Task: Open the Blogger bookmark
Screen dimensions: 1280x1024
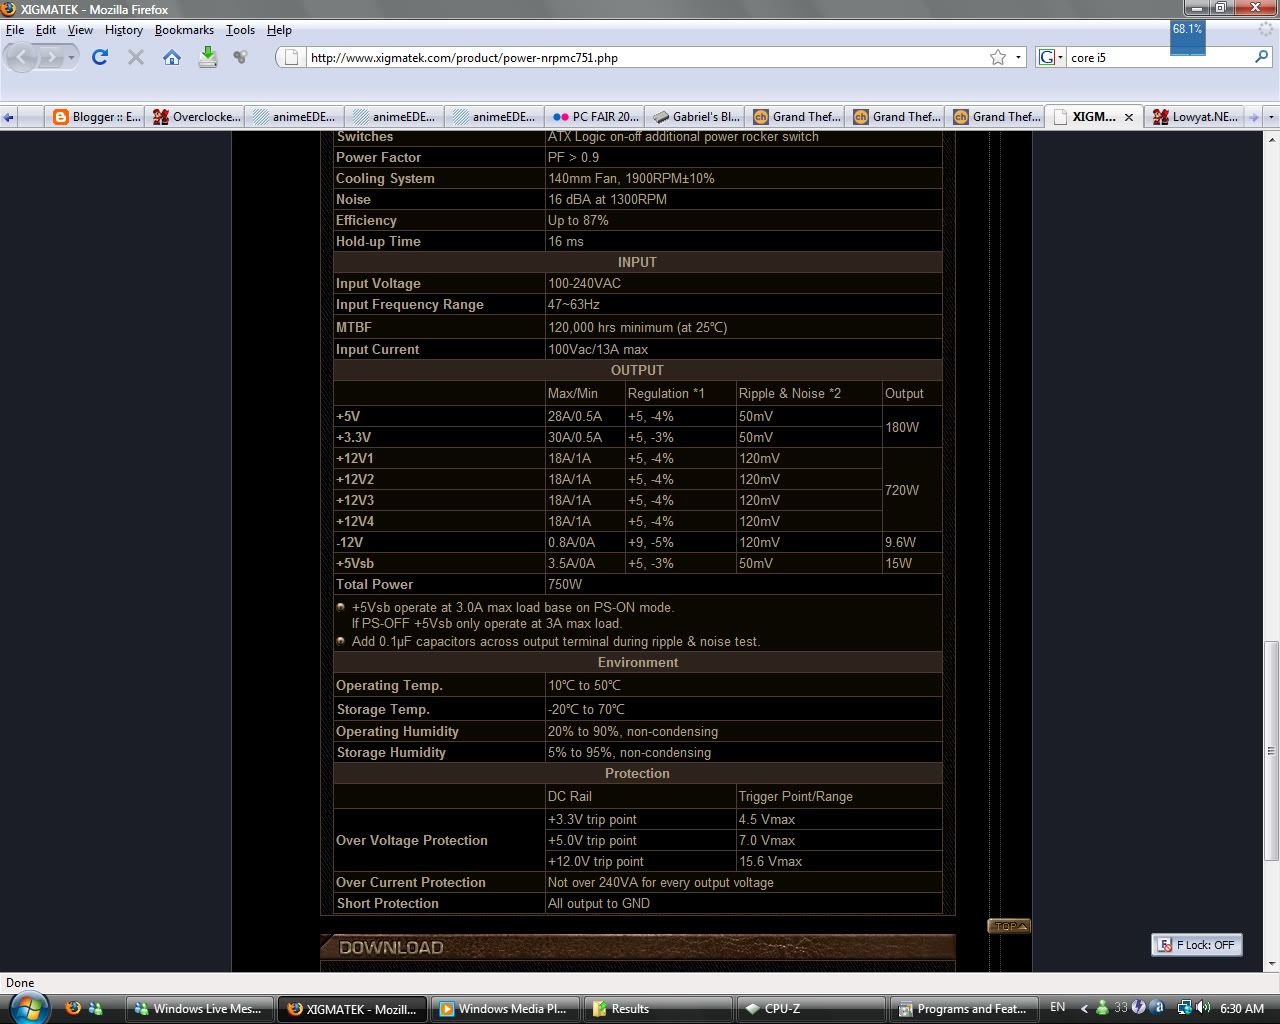Action: click(x=95, y=116)
